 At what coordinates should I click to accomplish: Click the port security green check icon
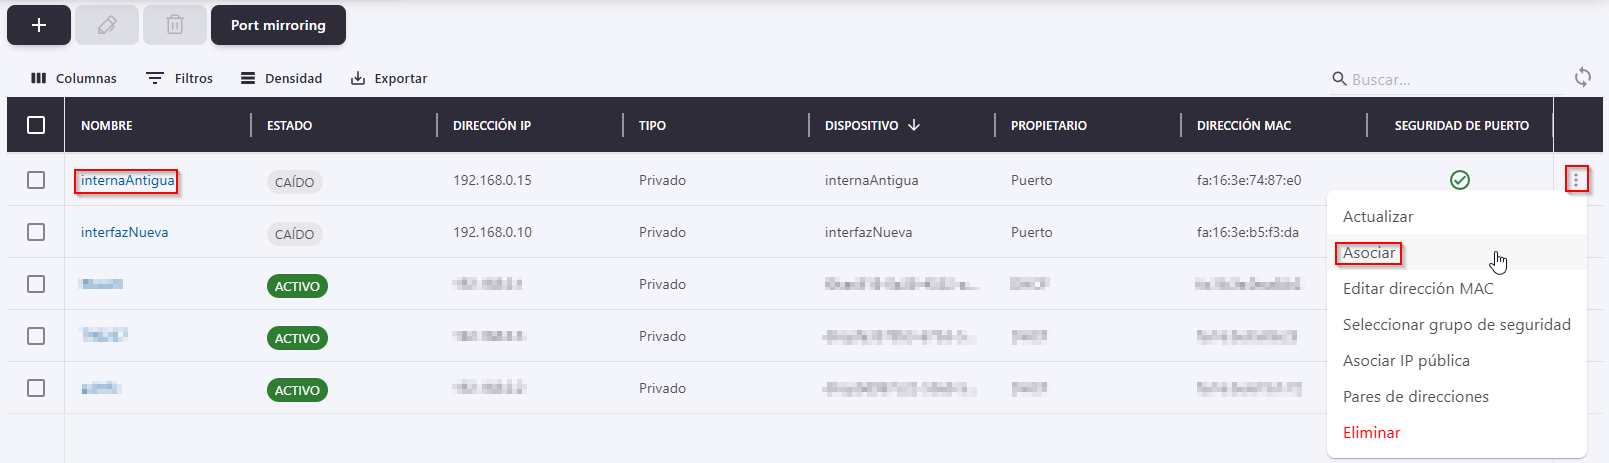click(x=1460, y=180)
